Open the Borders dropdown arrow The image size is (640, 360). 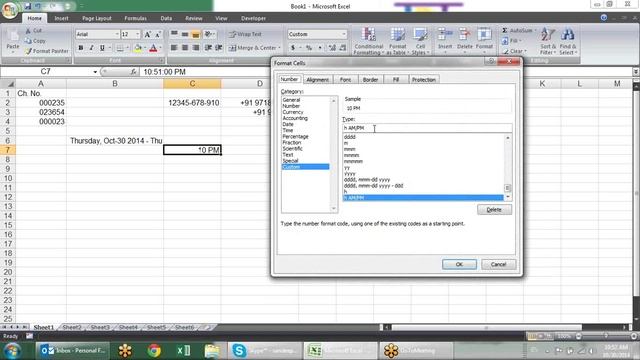pos(127,48)
